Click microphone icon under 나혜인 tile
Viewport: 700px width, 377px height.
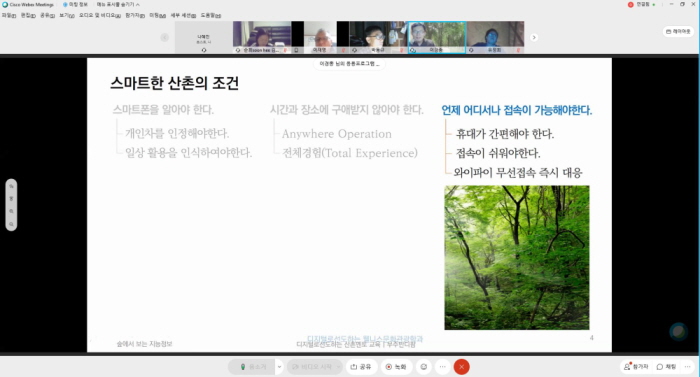click(204, 50)
